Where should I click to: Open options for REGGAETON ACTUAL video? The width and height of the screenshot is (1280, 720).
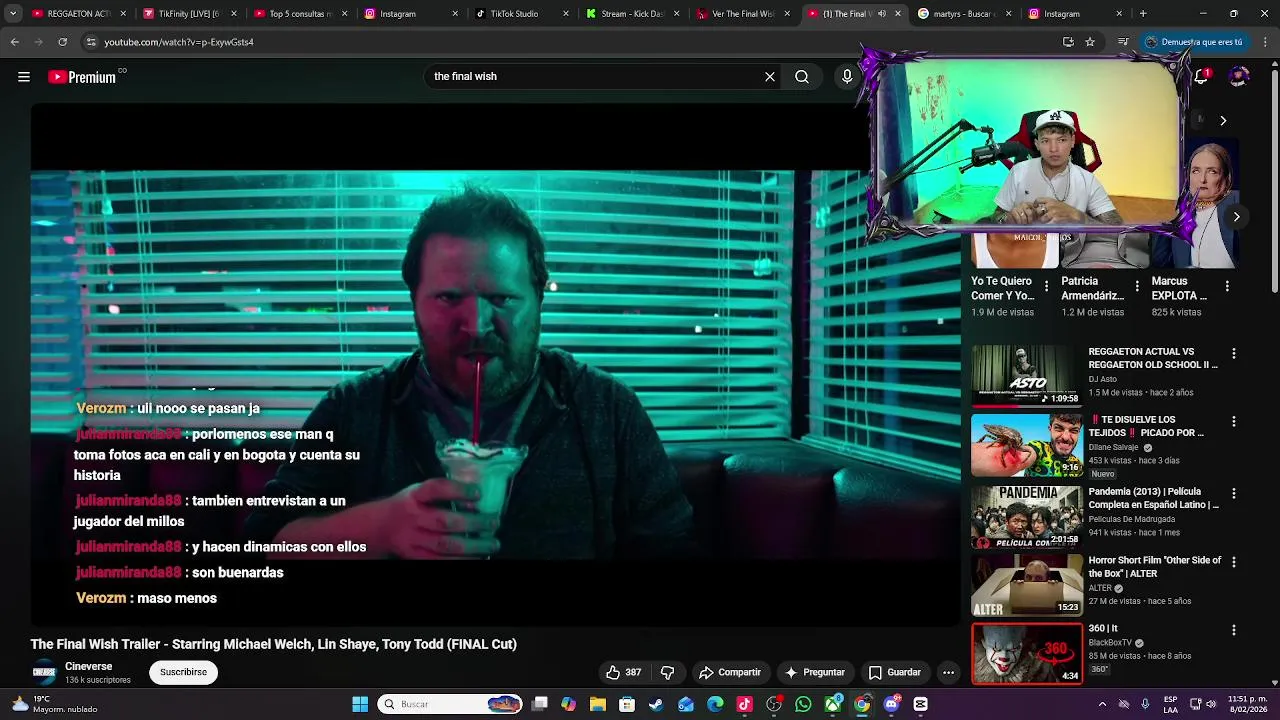tap(1233, 354)
